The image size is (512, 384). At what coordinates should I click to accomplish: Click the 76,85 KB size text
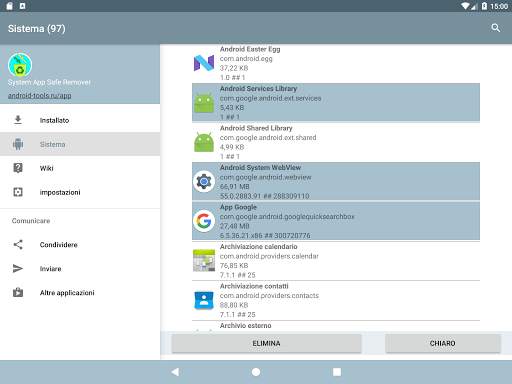point(234,265)
